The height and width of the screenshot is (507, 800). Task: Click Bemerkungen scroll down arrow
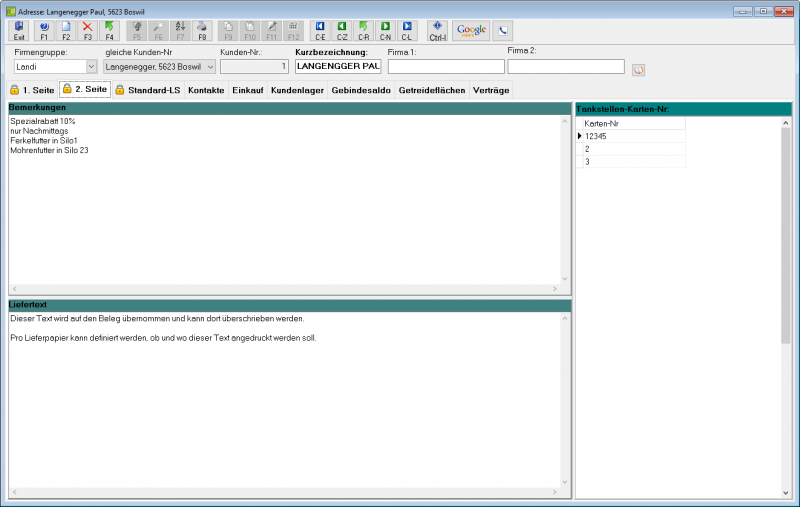click(x=565, y=278)
